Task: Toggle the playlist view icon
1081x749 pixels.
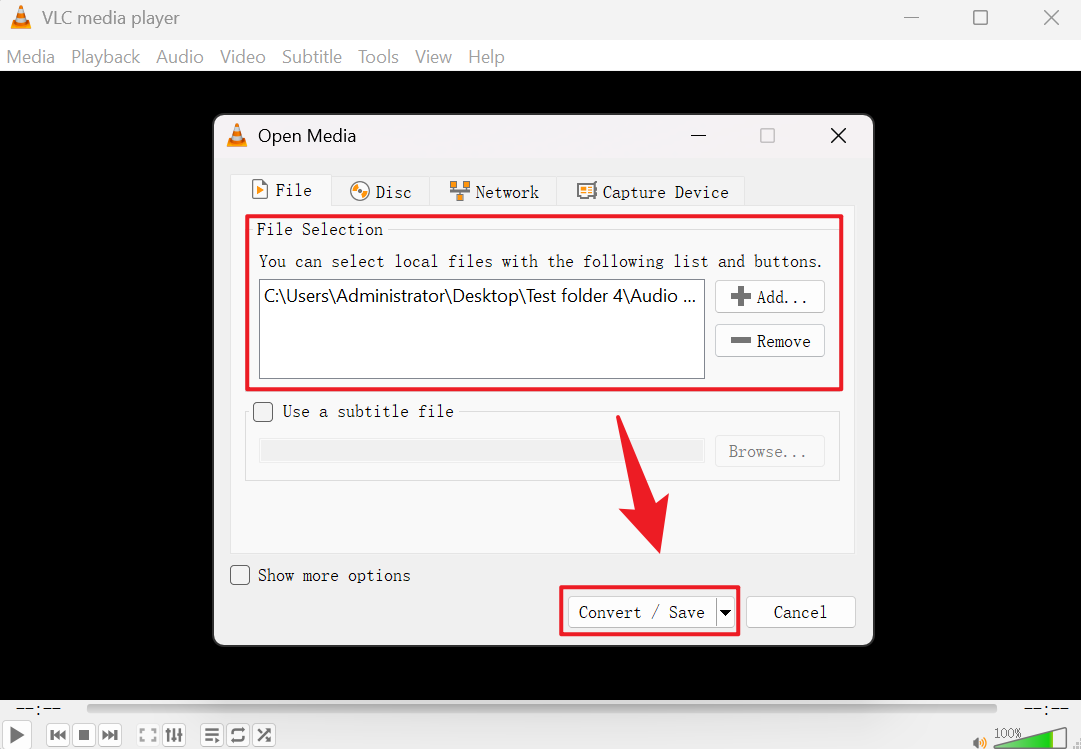Action: coord(212,735)
